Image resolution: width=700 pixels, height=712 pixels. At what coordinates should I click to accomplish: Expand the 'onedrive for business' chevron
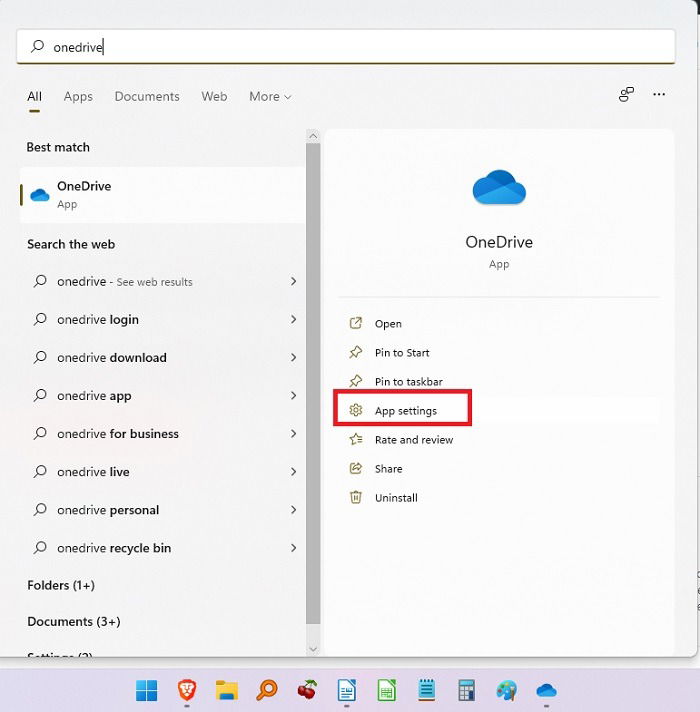point(294,434)
